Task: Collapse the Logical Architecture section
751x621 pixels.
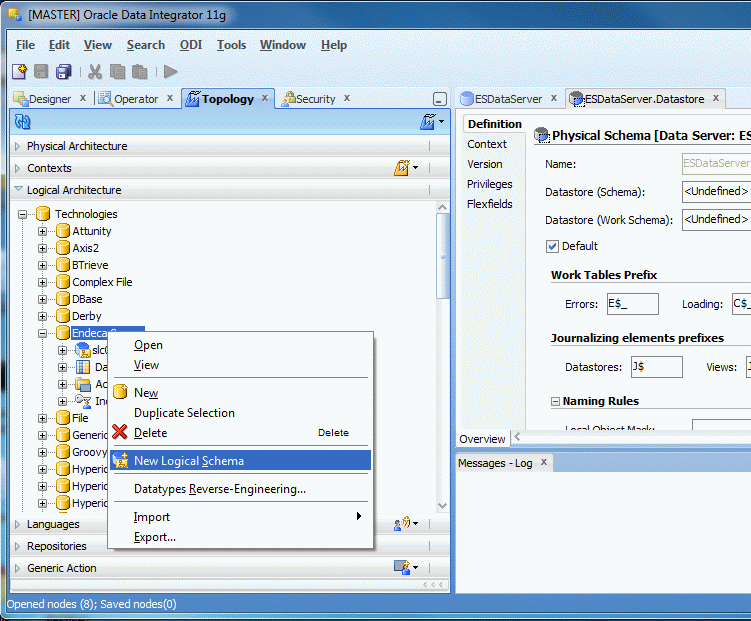Action: (18, 190)
